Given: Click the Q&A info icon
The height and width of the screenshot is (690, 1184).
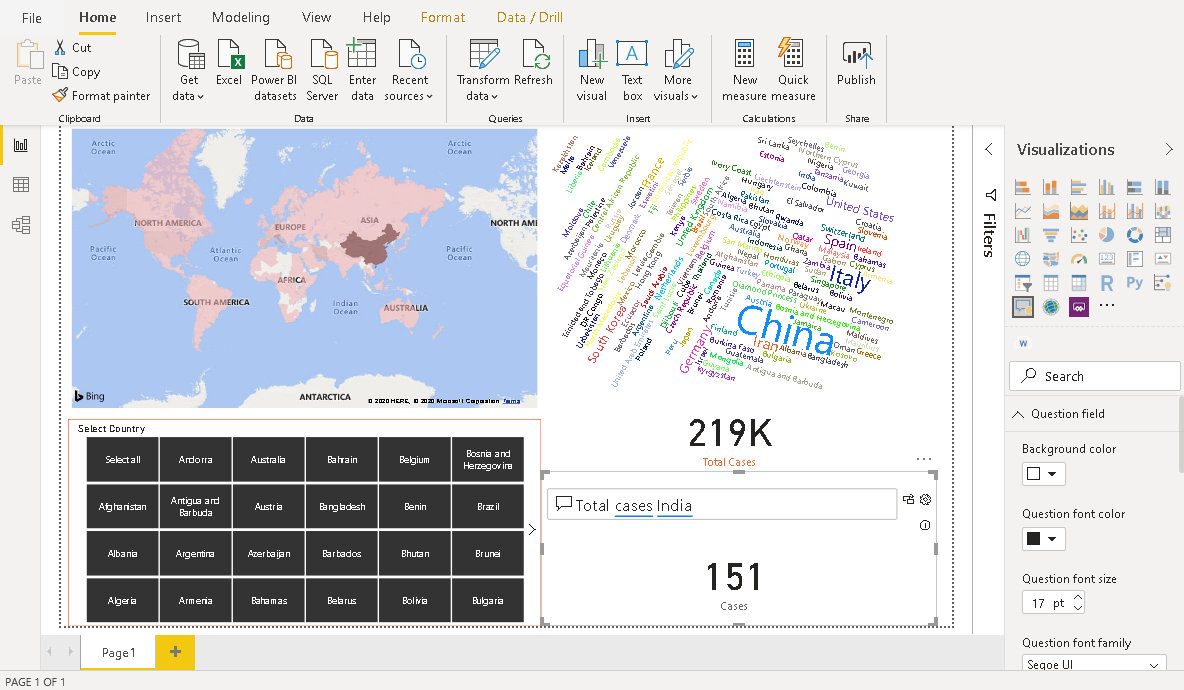Looking at the screenshot, I should coord(925,525).
